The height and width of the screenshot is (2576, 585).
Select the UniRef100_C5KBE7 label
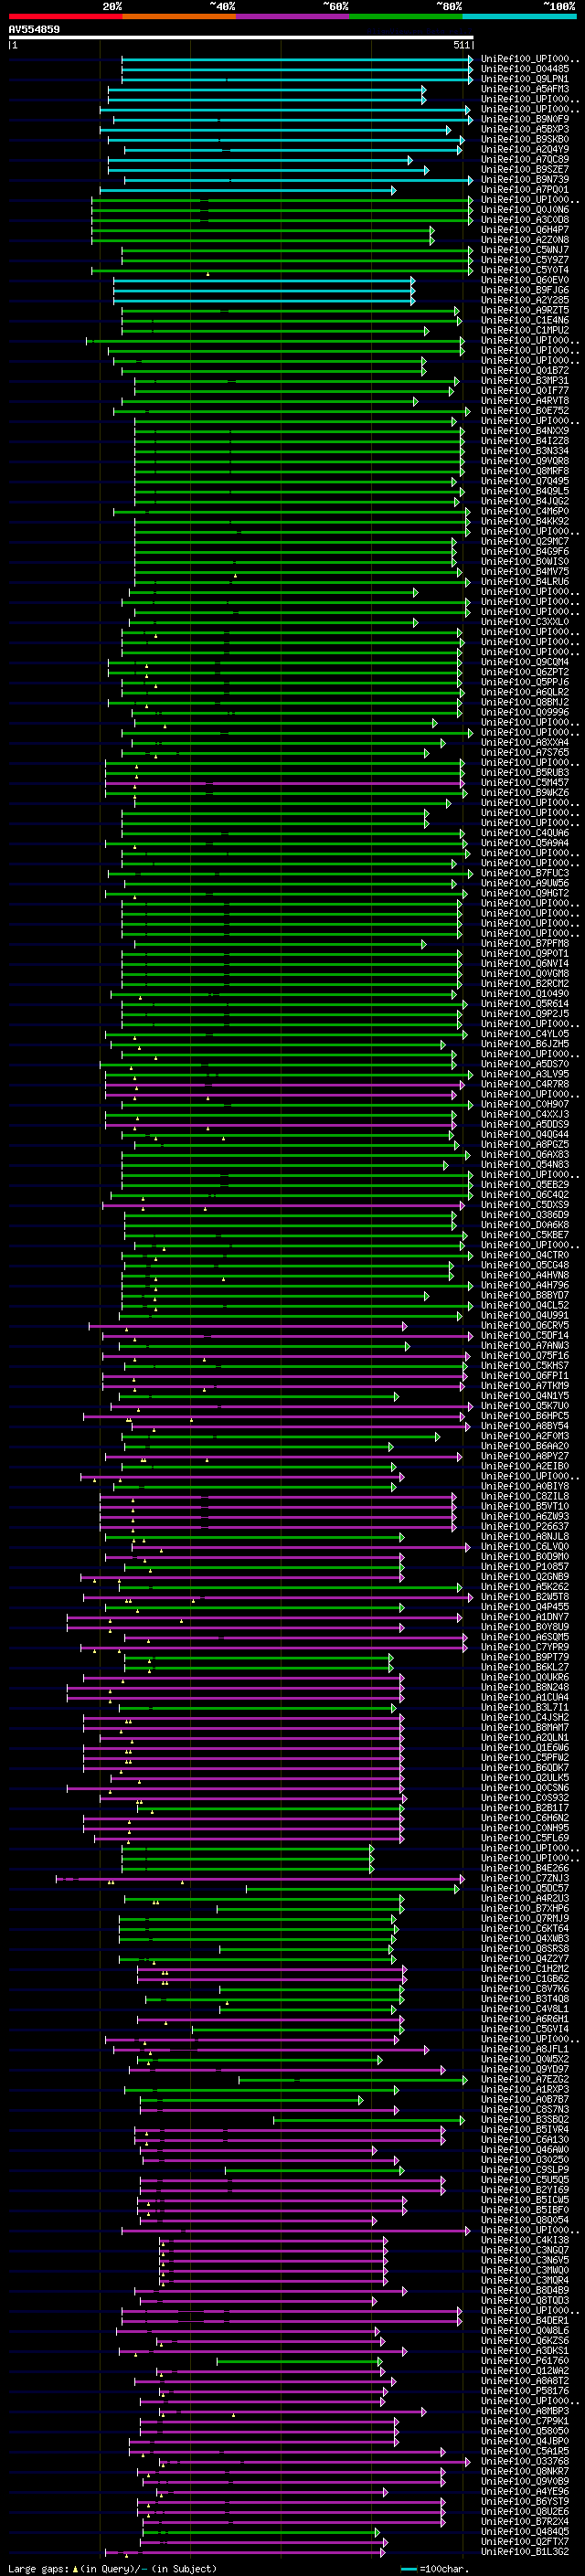(x=524, y=1234)
